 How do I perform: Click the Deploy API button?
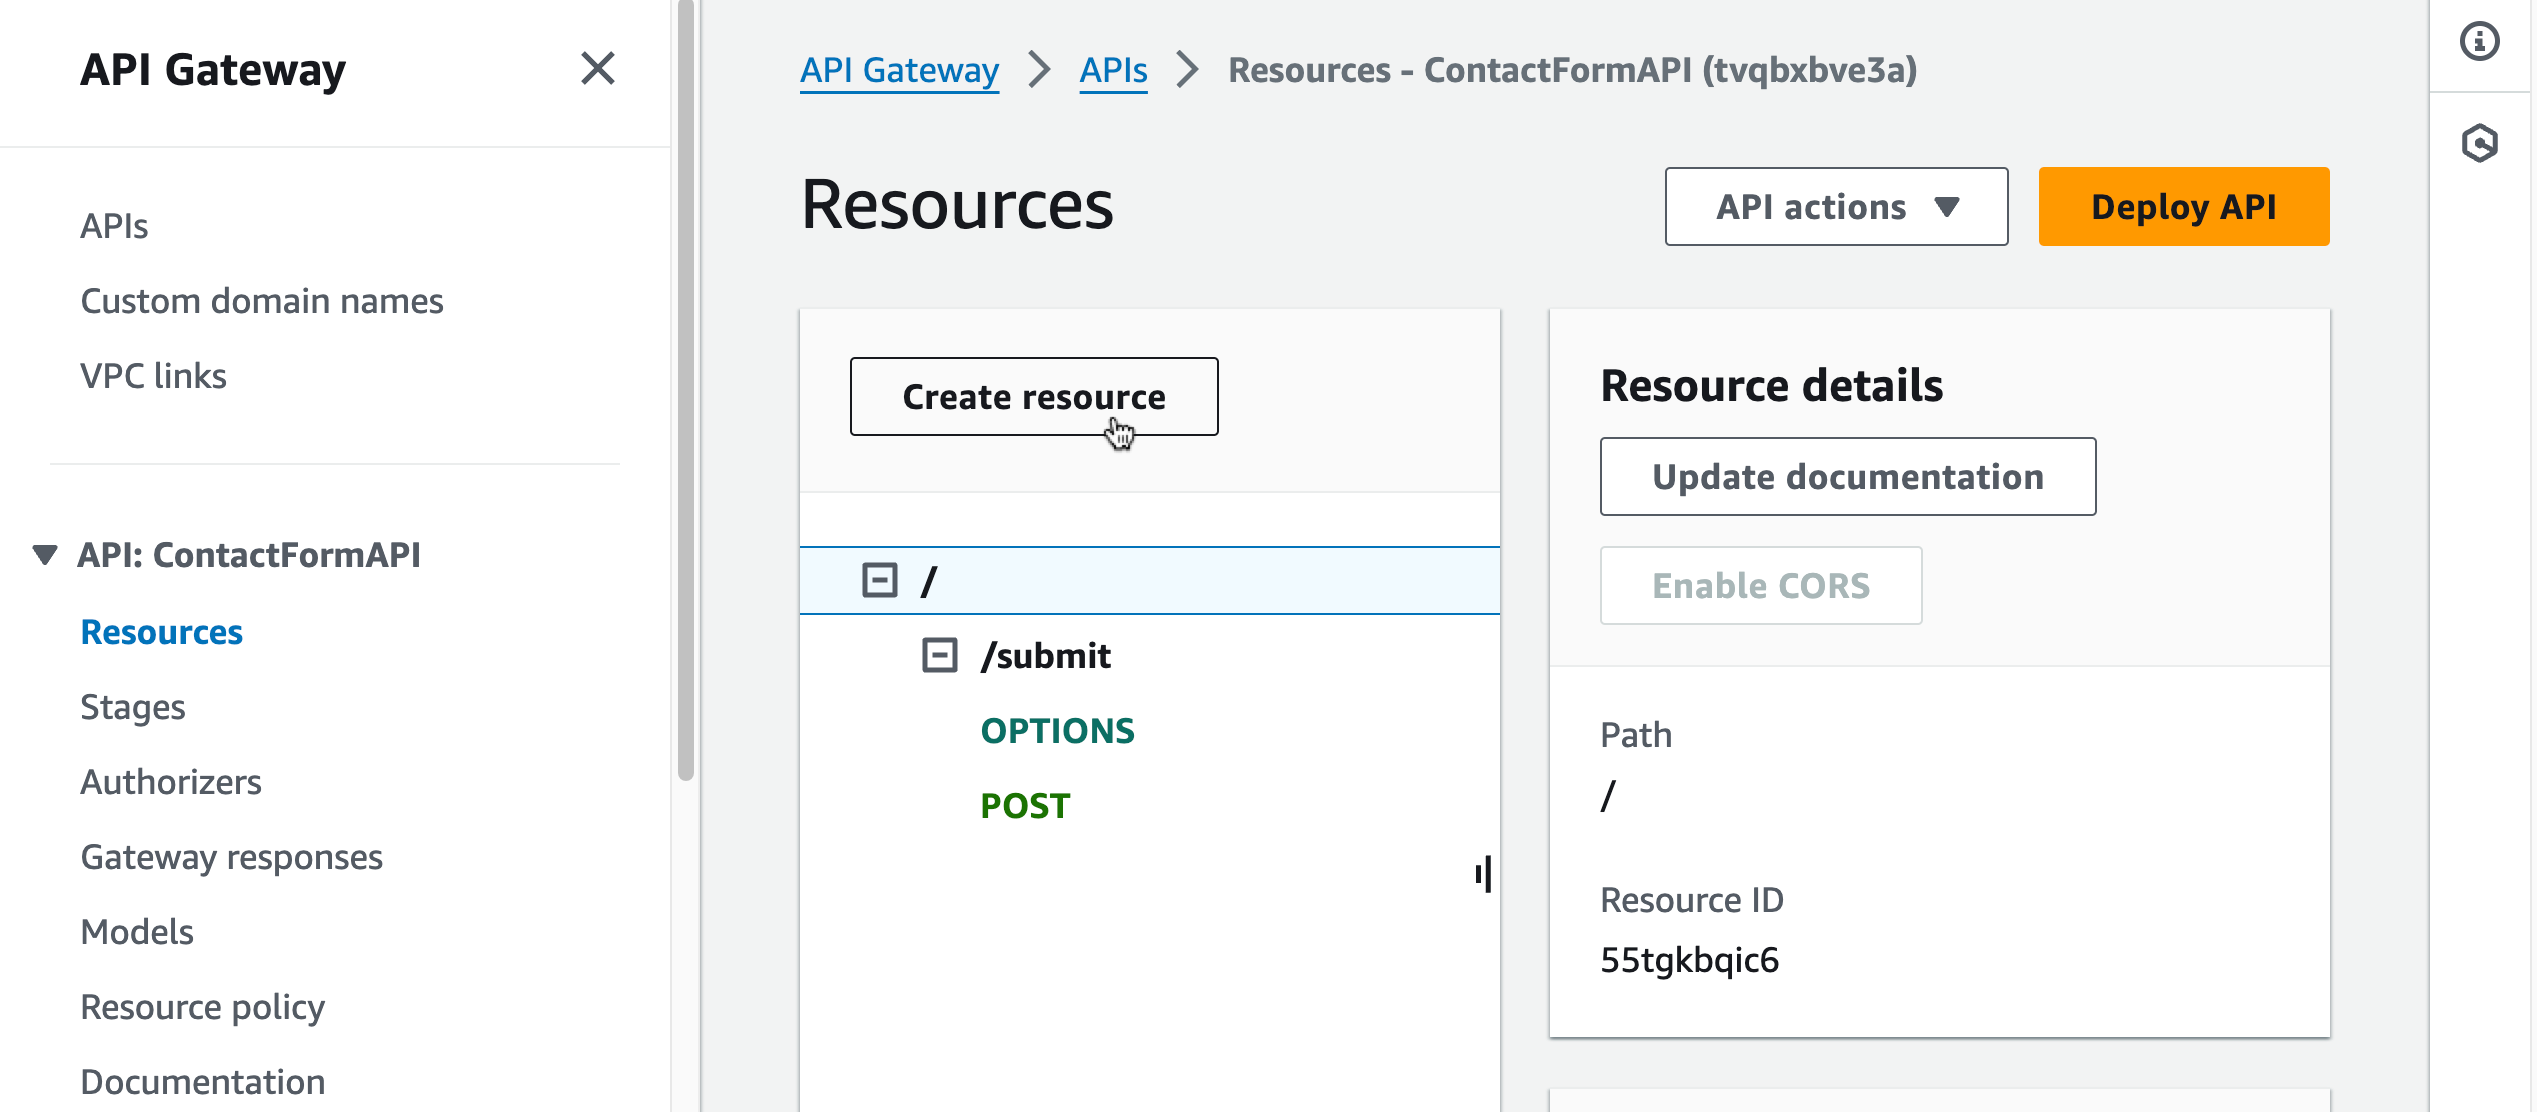(2183, 207)
